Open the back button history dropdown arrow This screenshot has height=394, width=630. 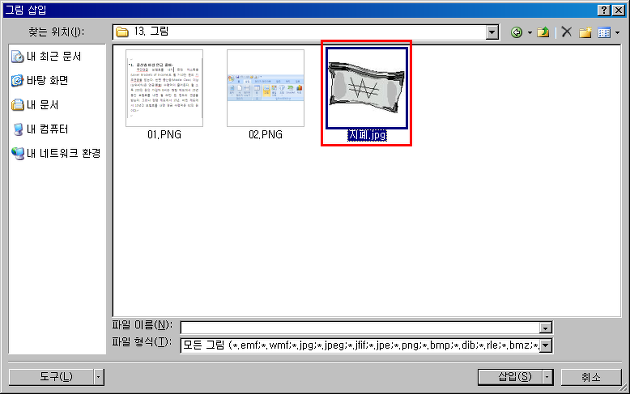pyautogui.click(x=530, y=33)
